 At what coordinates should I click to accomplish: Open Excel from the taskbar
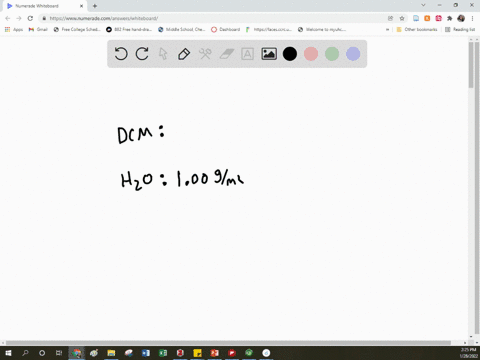click(x=163, y=353)
